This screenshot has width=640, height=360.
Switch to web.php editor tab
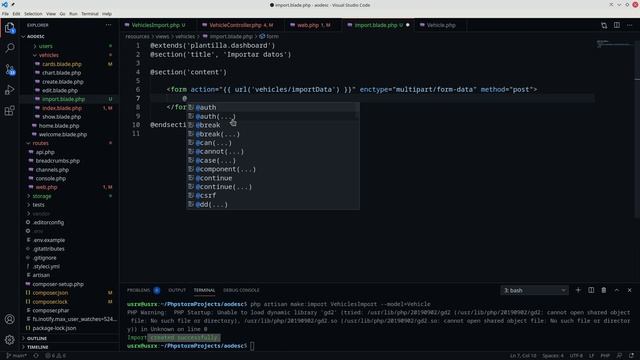pyautogui.click(x=313, y=25)
